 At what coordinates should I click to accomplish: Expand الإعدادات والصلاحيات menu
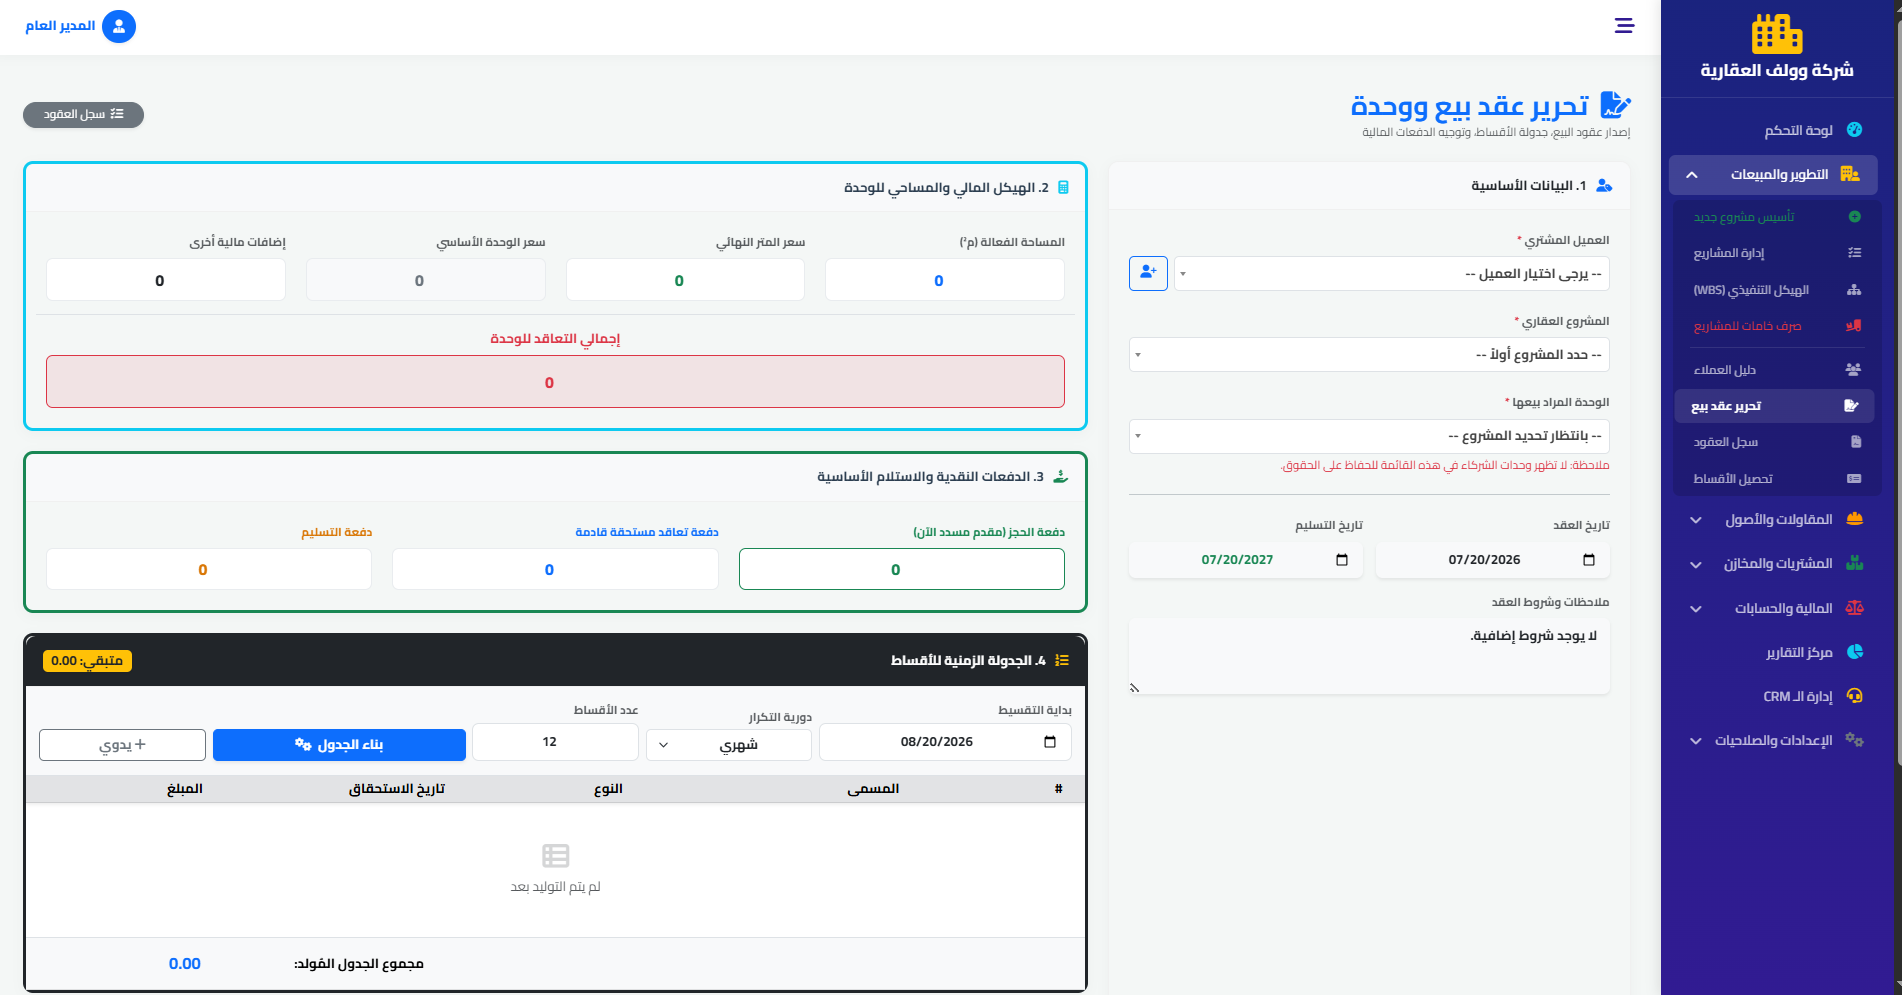click(x=1774, y=740)
